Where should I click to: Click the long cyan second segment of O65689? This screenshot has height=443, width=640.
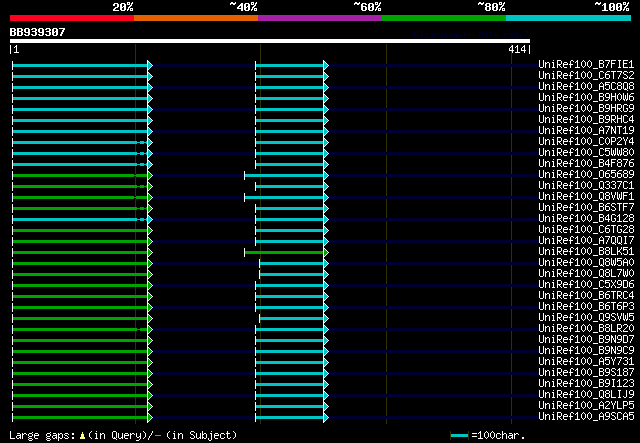tap(285, 176)
